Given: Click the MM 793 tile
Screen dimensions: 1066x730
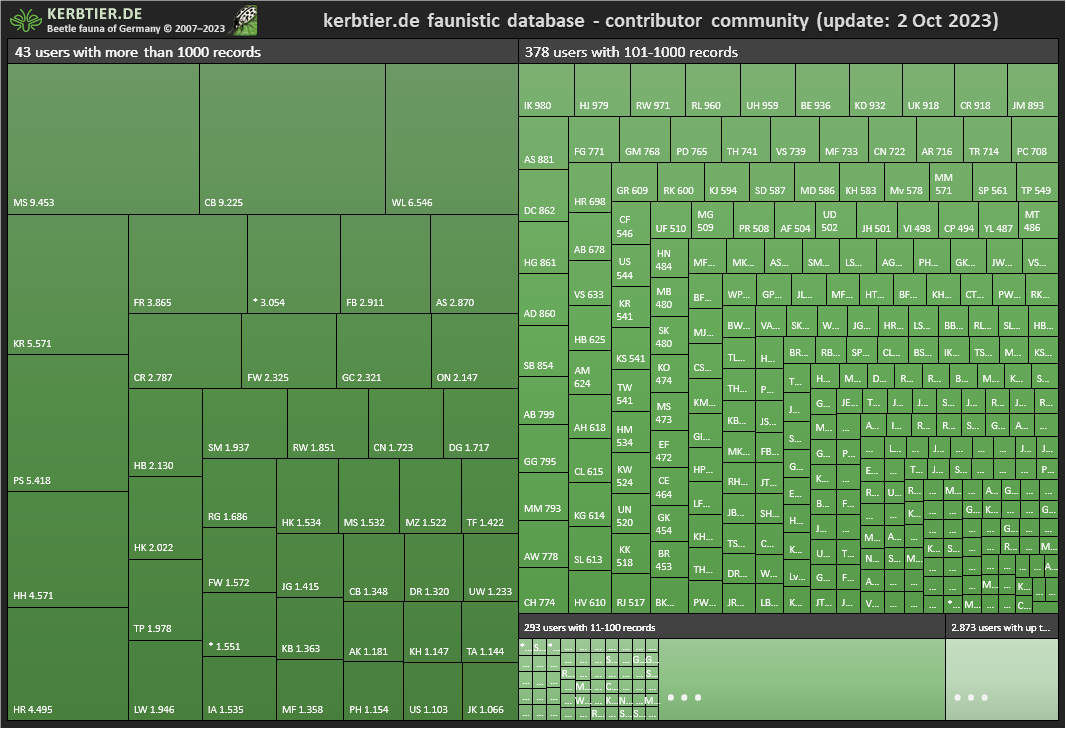Looking at the screenshot, I should 543,496.
